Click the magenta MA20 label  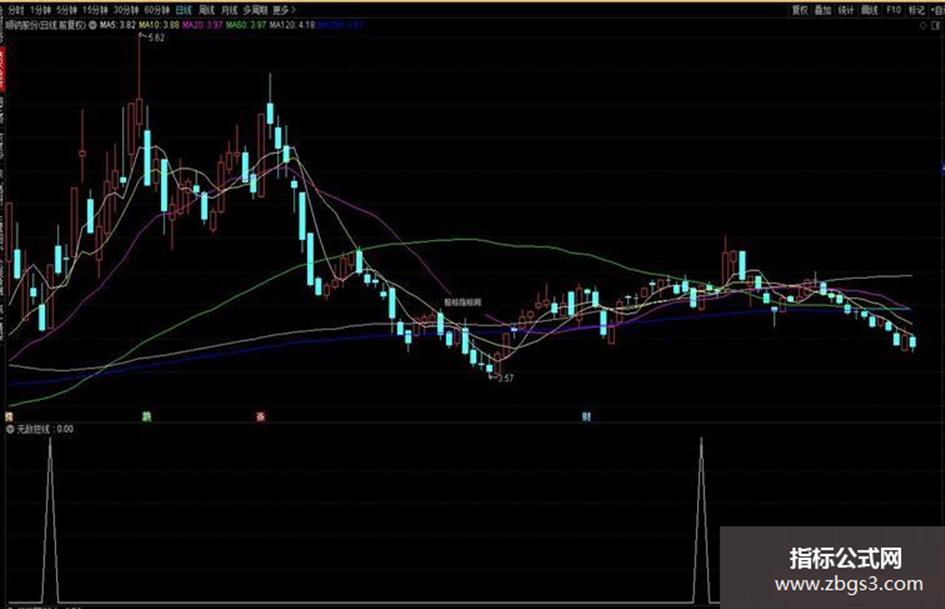click(x=202, y=25)
